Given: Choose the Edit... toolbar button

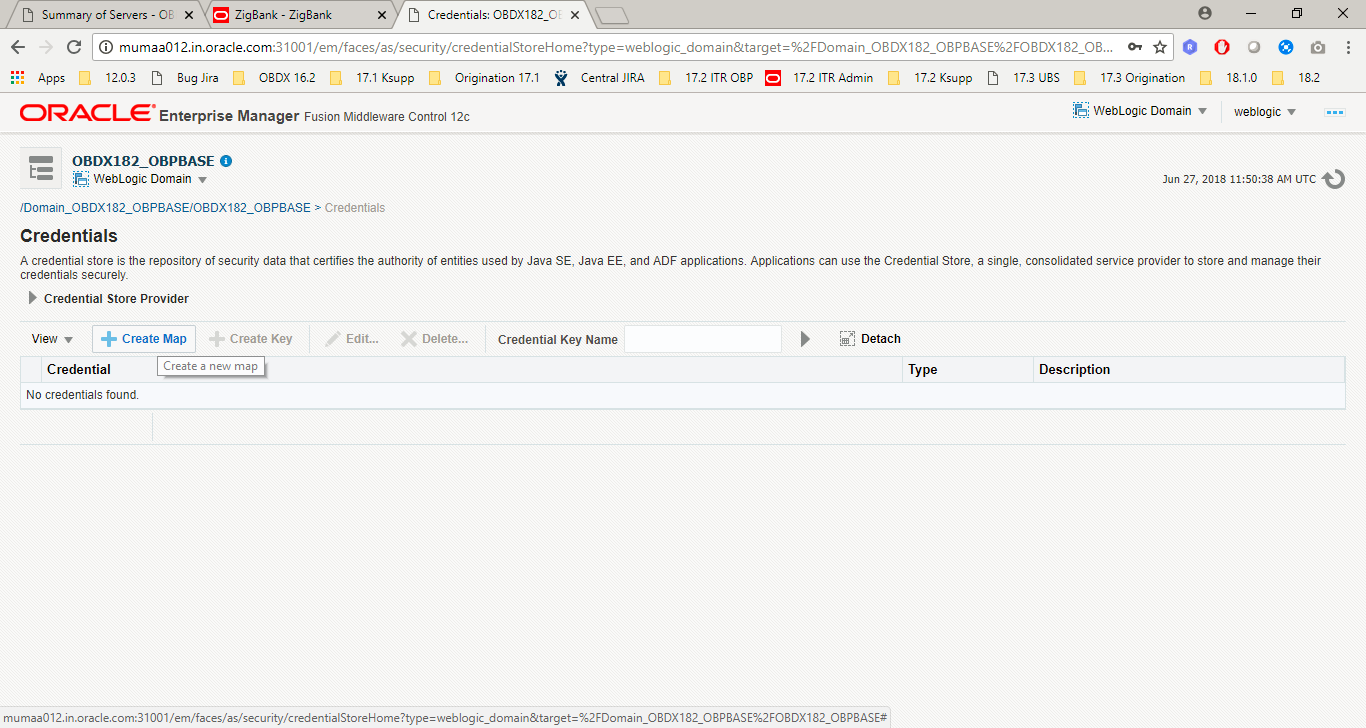Looking at the screenshot, I should pos(352,339).
